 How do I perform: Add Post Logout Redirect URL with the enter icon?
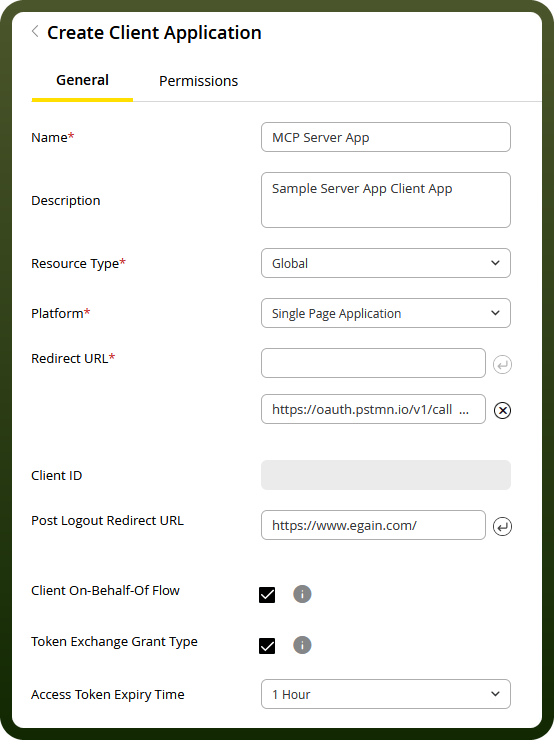[502, 526]
